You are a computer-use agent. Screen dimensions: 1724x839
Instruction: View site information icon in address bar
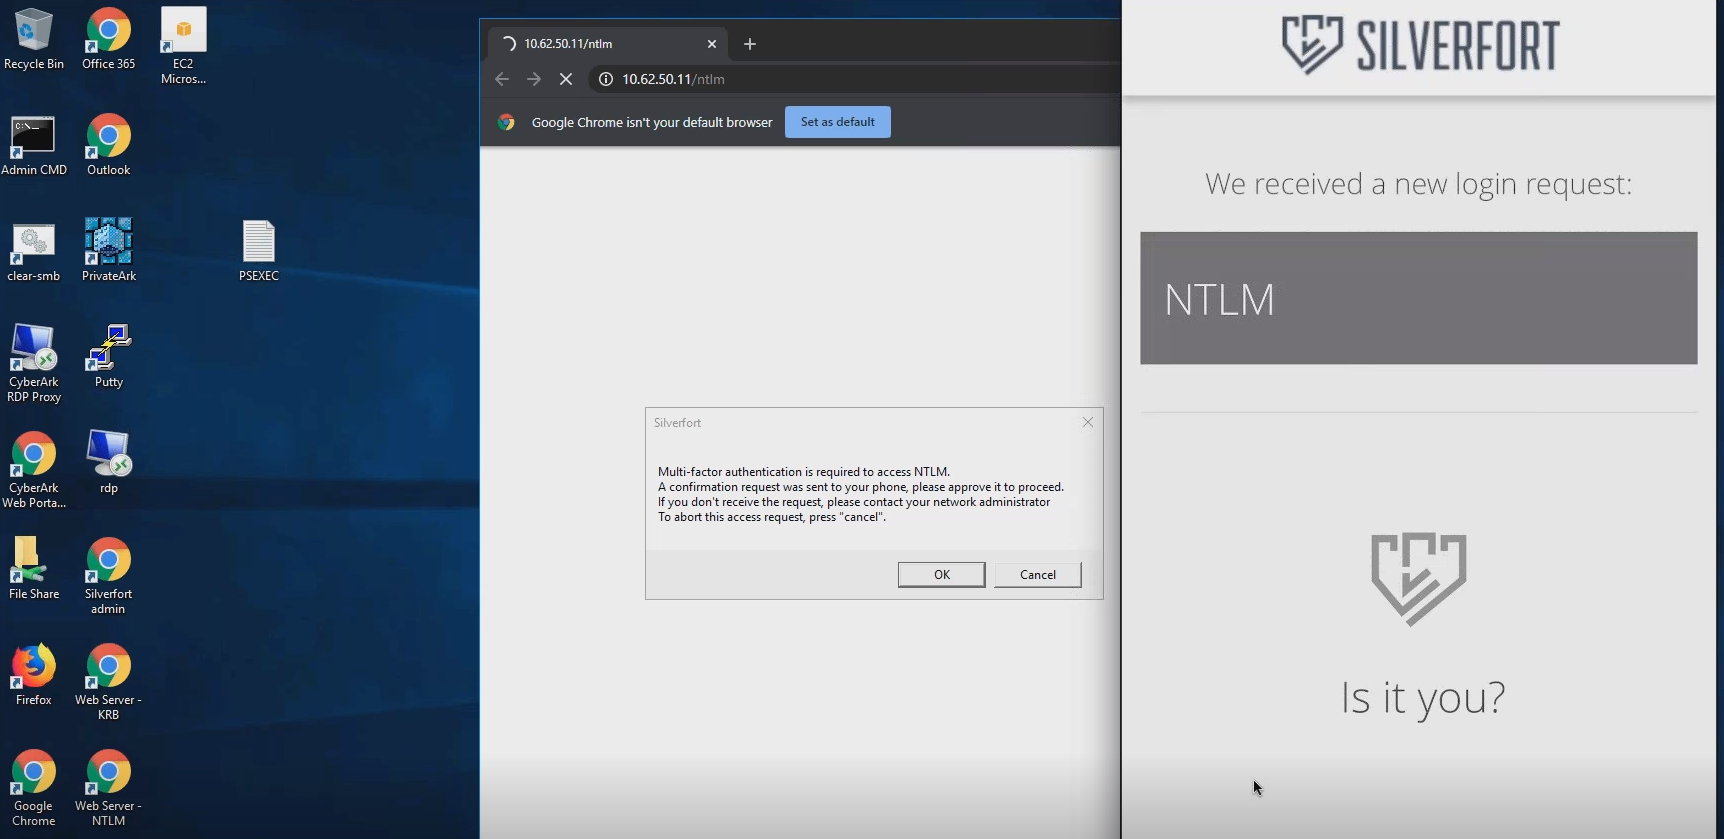(605, 79)
